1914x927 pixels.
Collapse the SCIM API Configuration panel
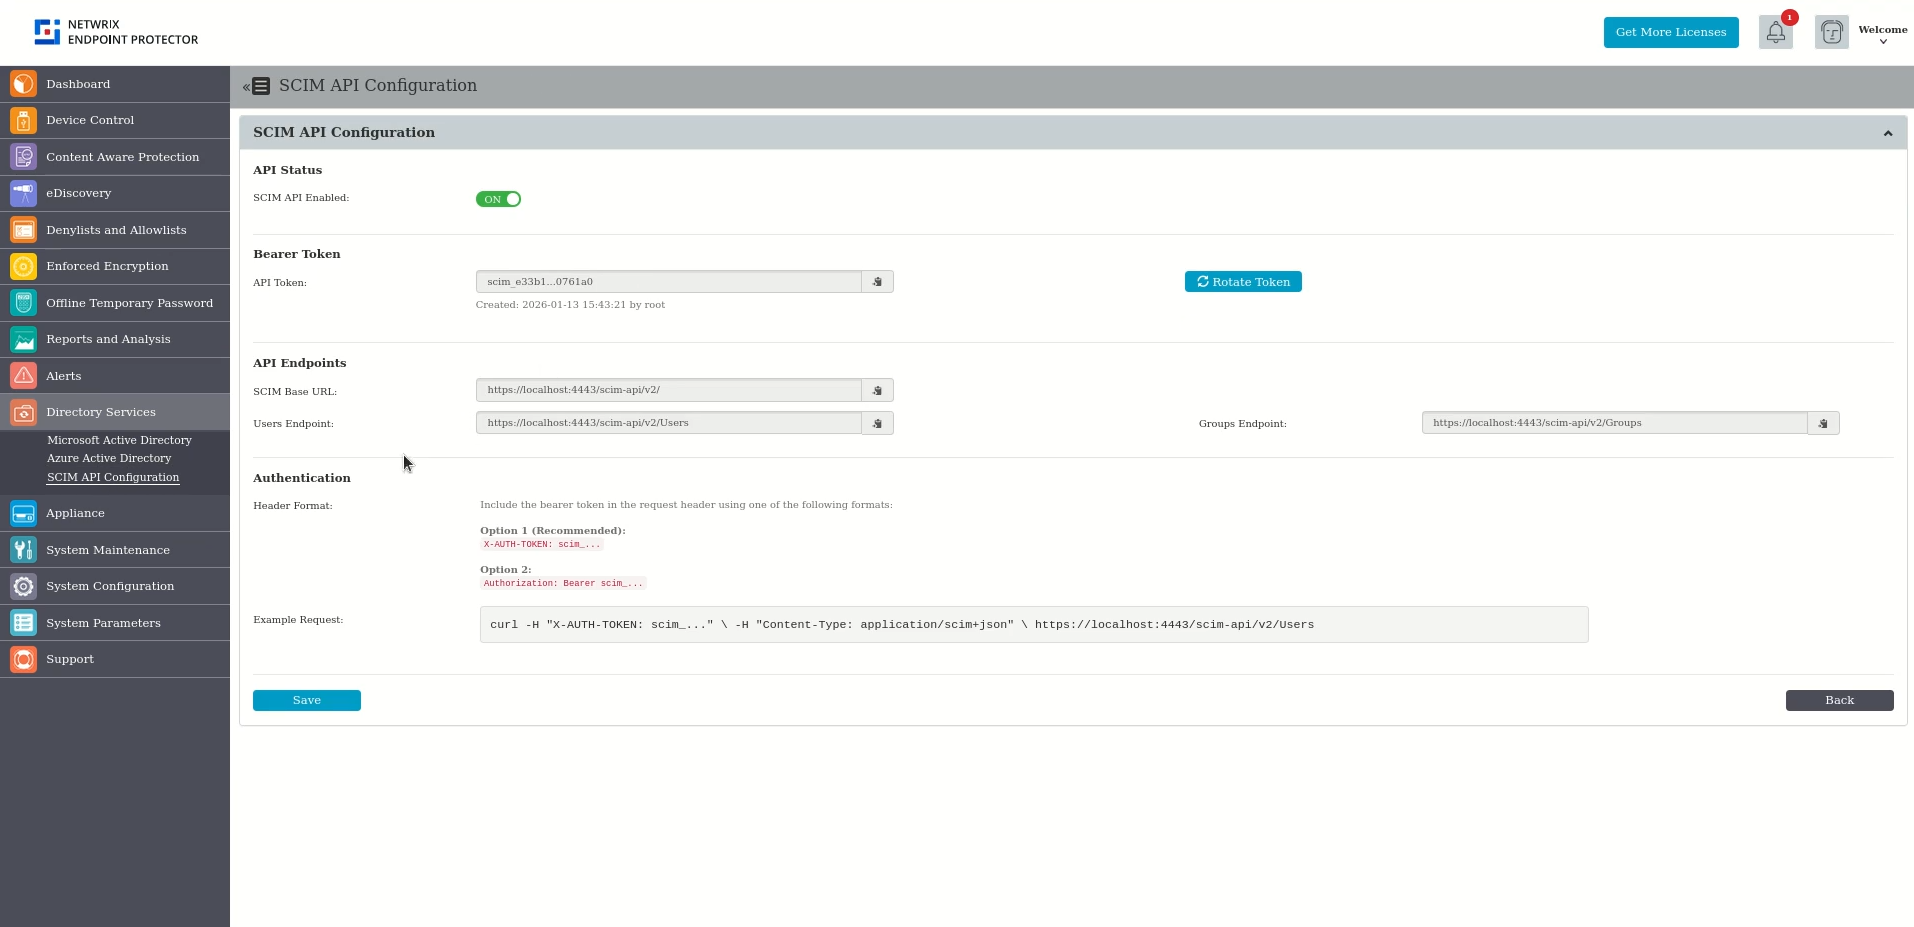click(1888, 132)
